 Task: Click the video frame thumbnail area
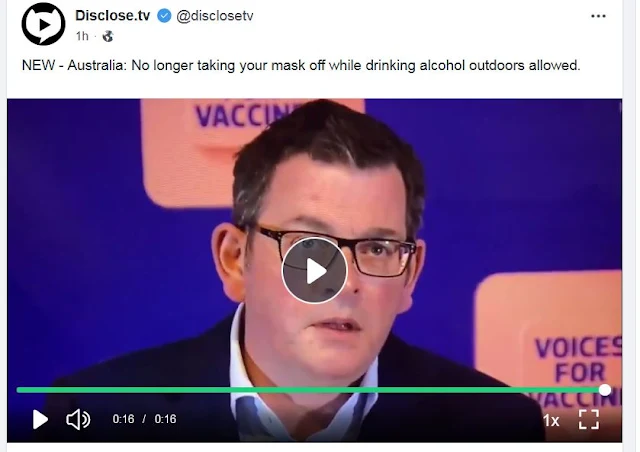tap(314, 270)
